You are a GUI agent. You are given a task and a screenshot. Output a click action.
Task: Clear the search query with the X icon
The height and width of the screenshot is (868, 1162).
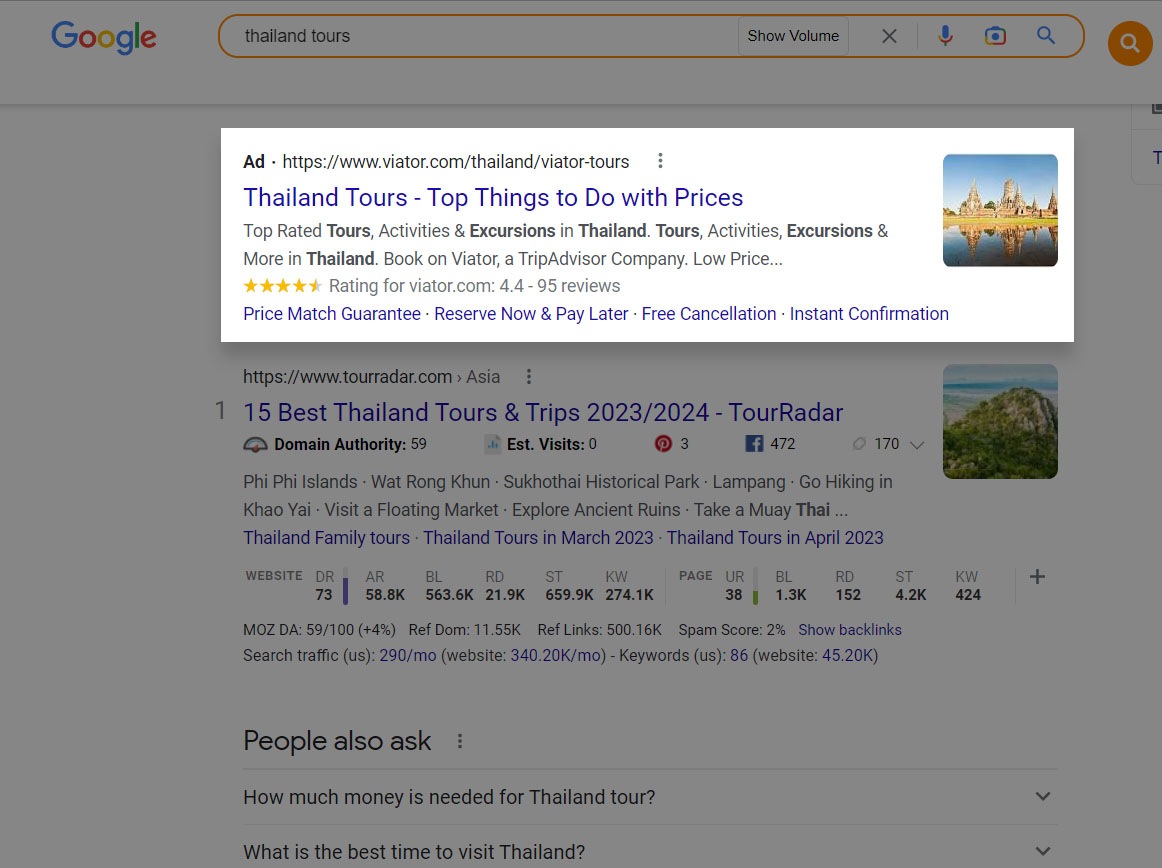[888, 35]
